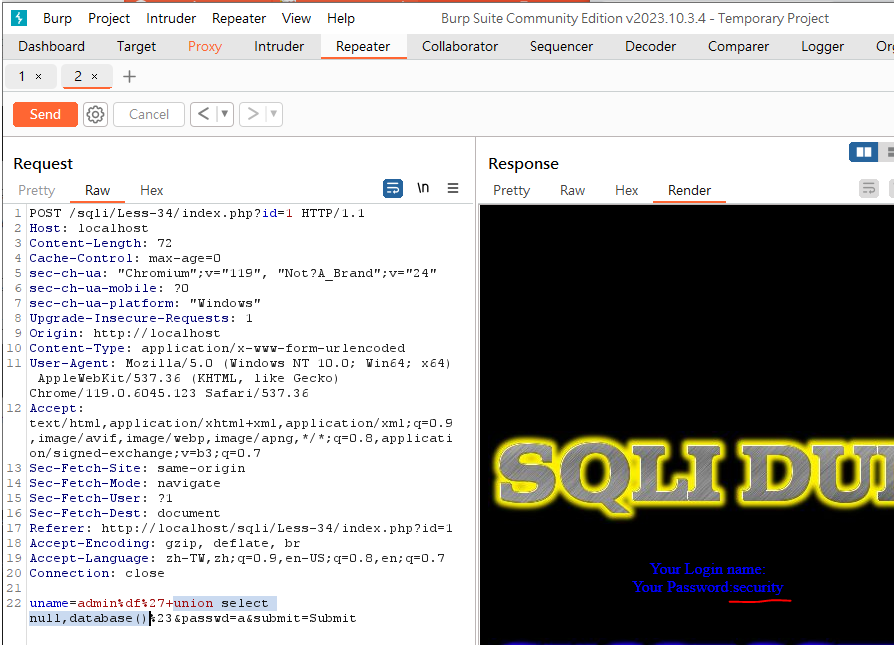Switch to the Sequencer tab

[x=561, y=47]
